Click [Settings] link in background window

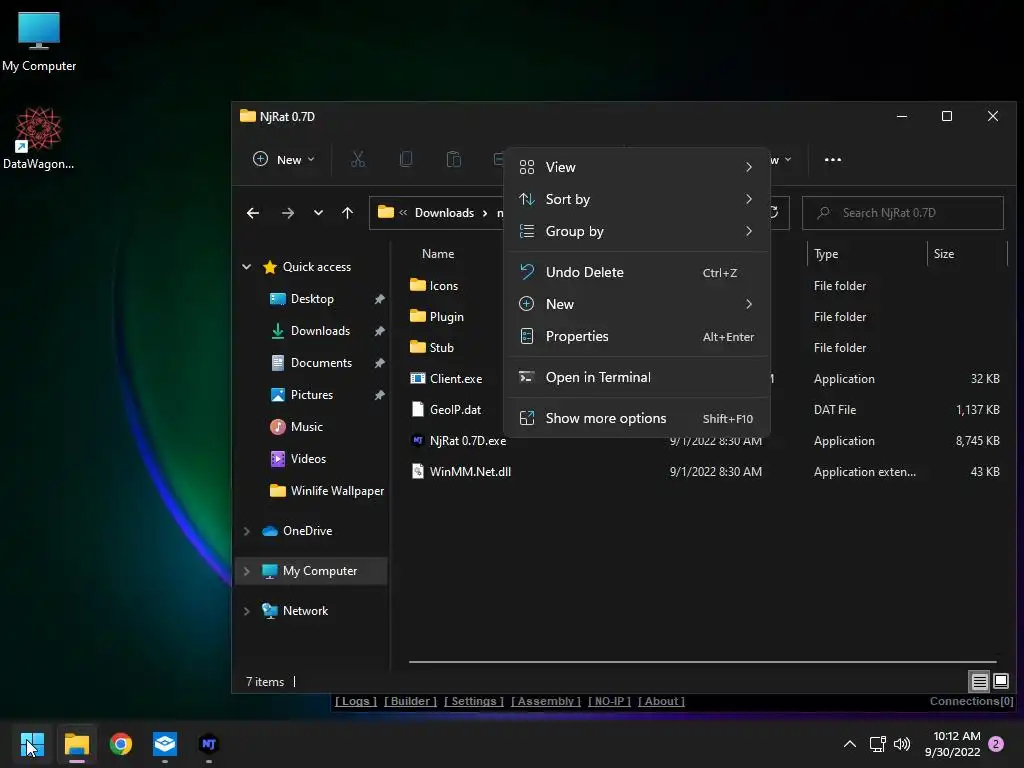point(473,701)
